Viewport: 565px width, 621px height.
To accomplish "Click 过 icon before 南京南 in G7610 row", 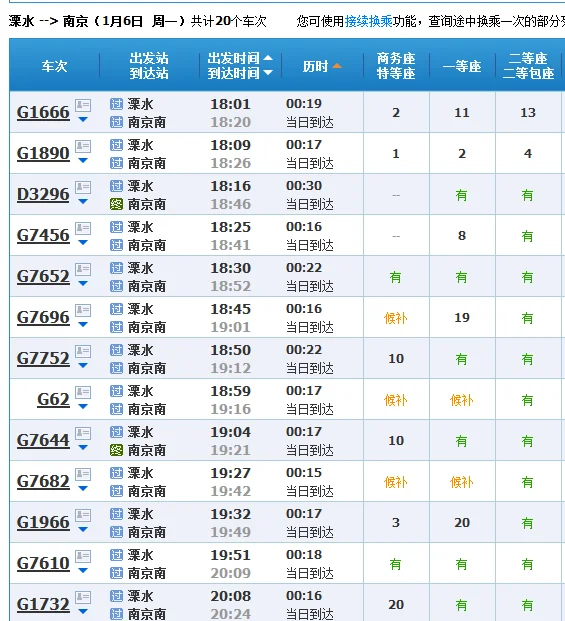I will (x=116, y=573).
